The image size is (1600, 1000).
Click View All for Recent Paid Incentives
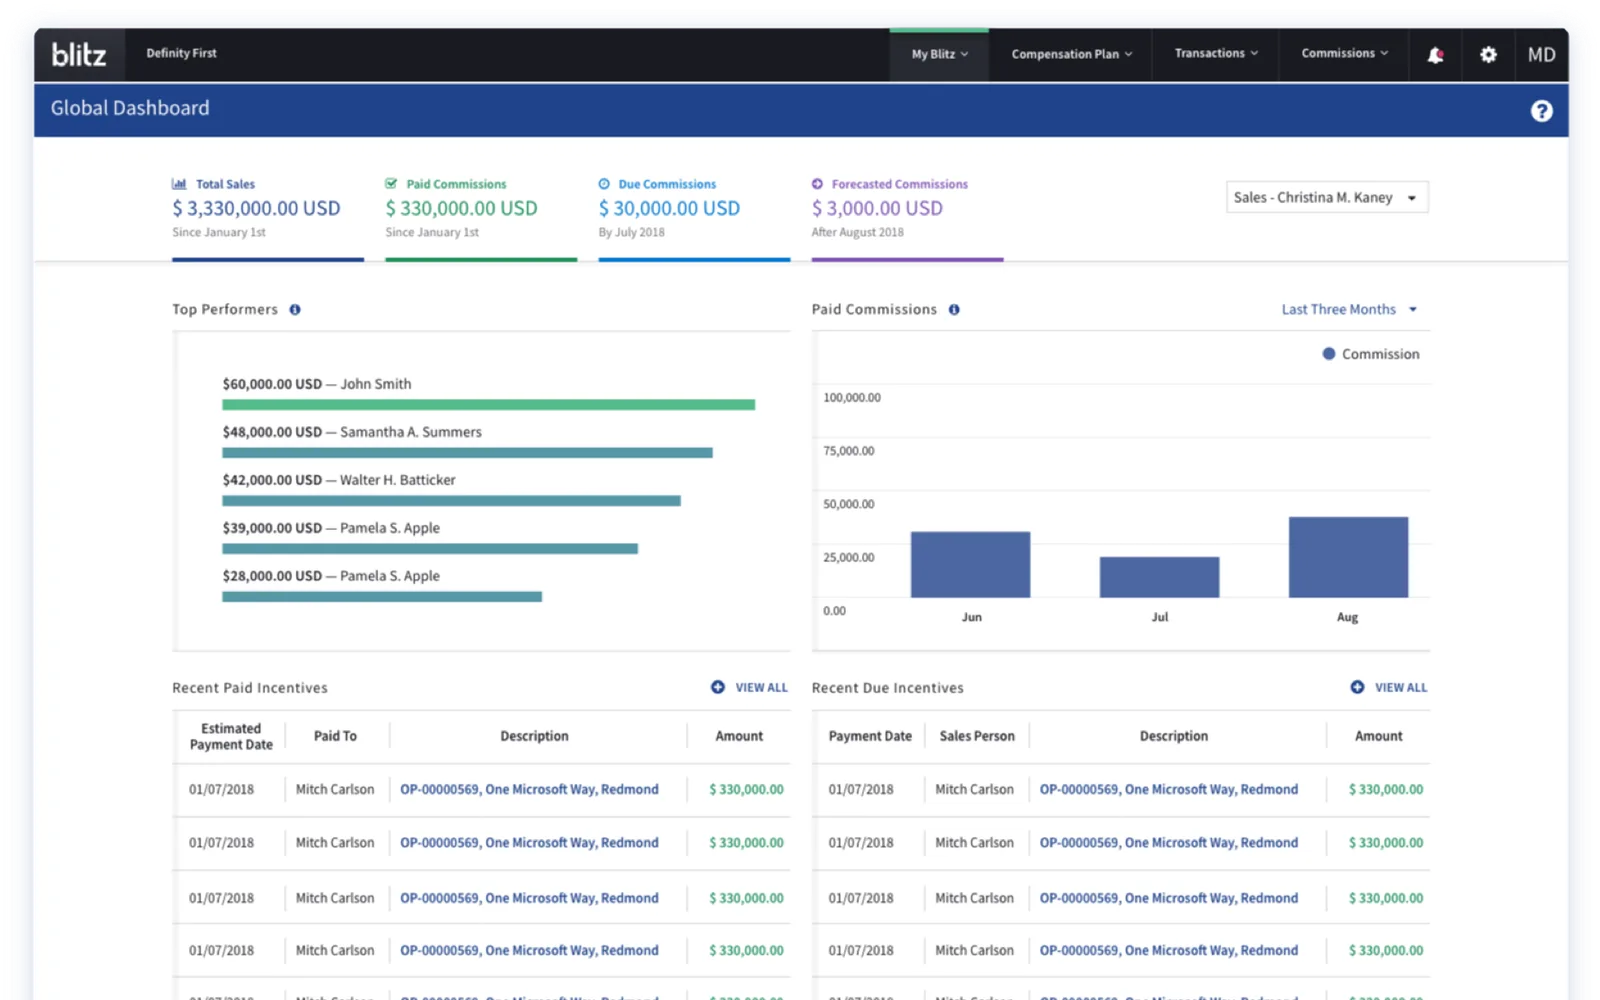pyautogui.click(x=761, y=688)
